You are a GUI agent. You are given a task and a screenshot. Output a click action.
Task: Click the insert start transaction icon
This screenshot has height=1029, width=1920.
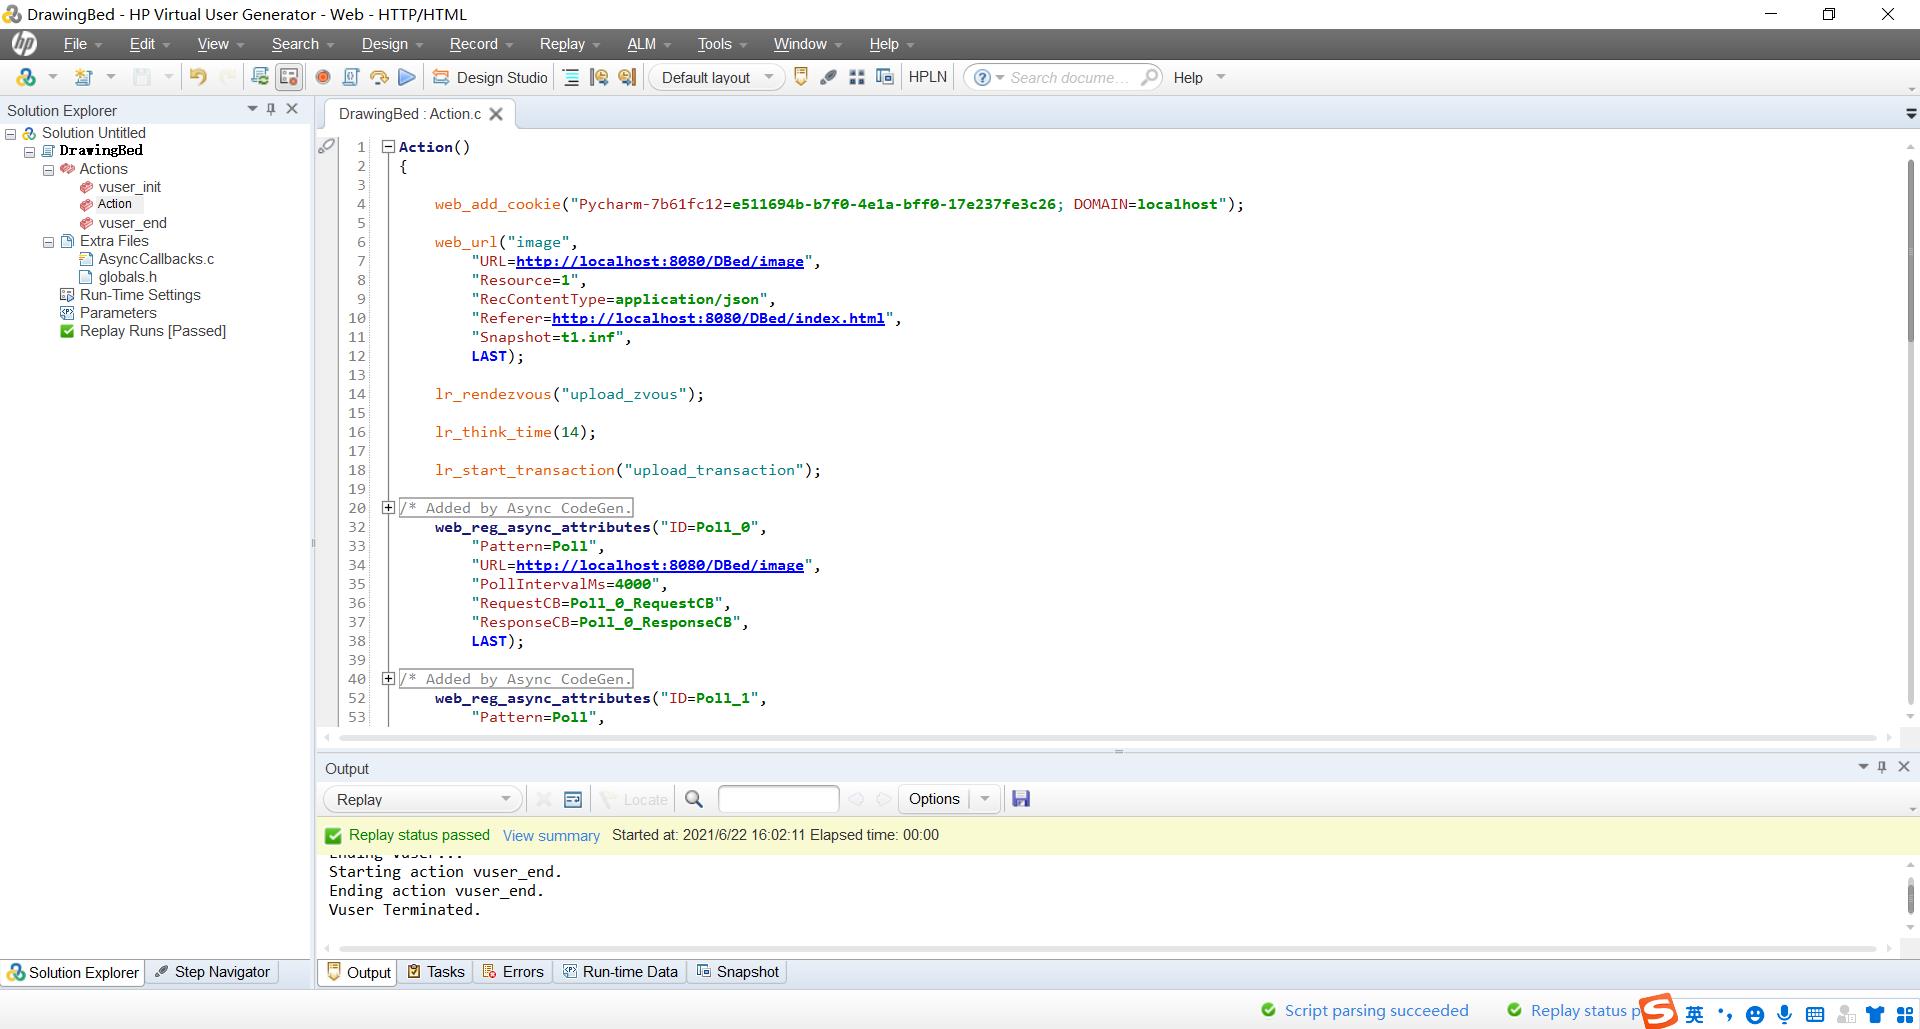[599, 77]
